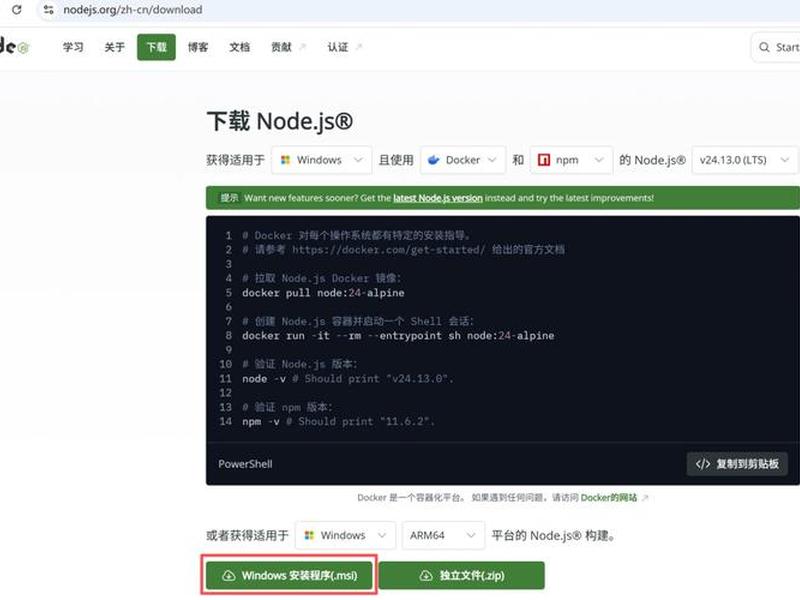
Task: Open the site information icon beside URL
Action: pos(48,9)
